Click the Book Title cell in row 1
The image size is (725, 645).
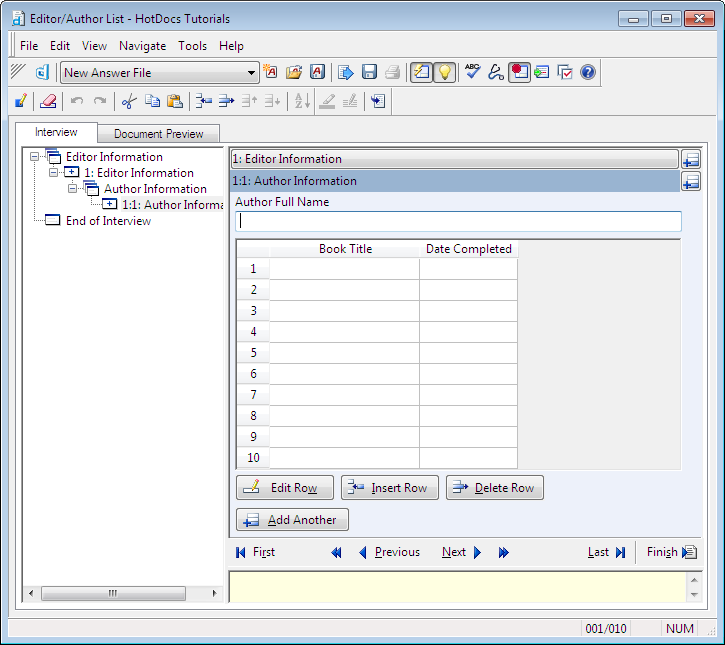point(344,269)
